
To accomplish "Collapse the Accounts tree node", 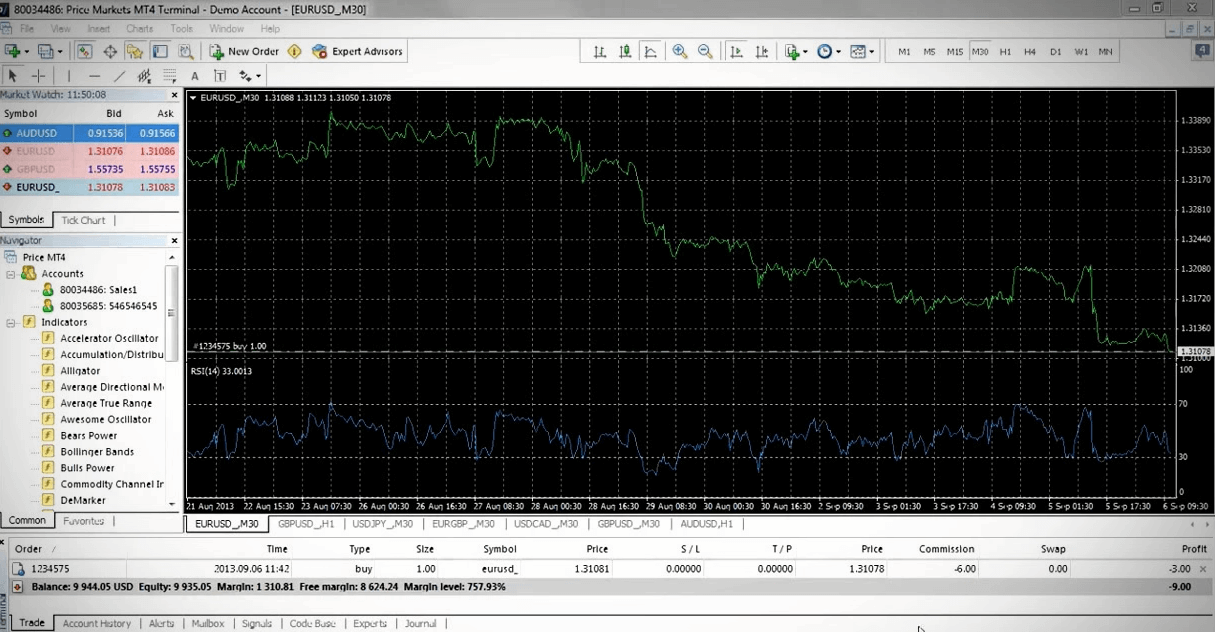I will pyautogui.click(x=8, y=273).
